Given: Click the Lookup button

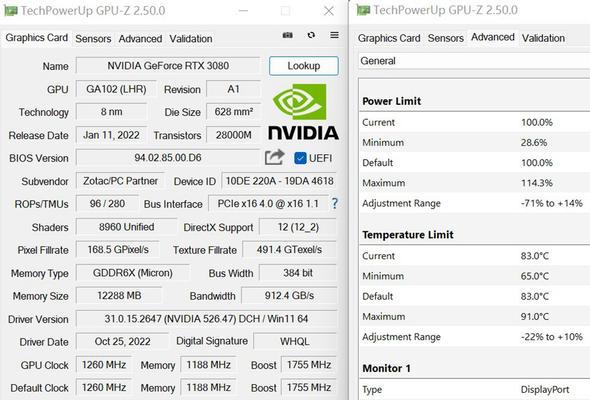Looking at the screenshot, I should click(x=304, y=66).
